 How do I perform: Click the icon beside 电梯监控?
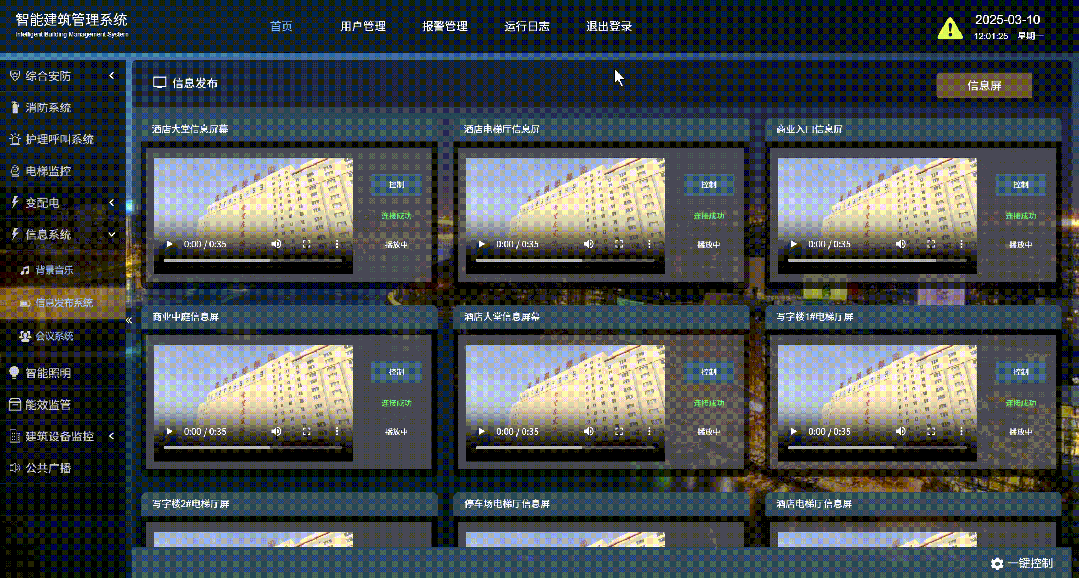pyautogui.click(x=14, y=171)
